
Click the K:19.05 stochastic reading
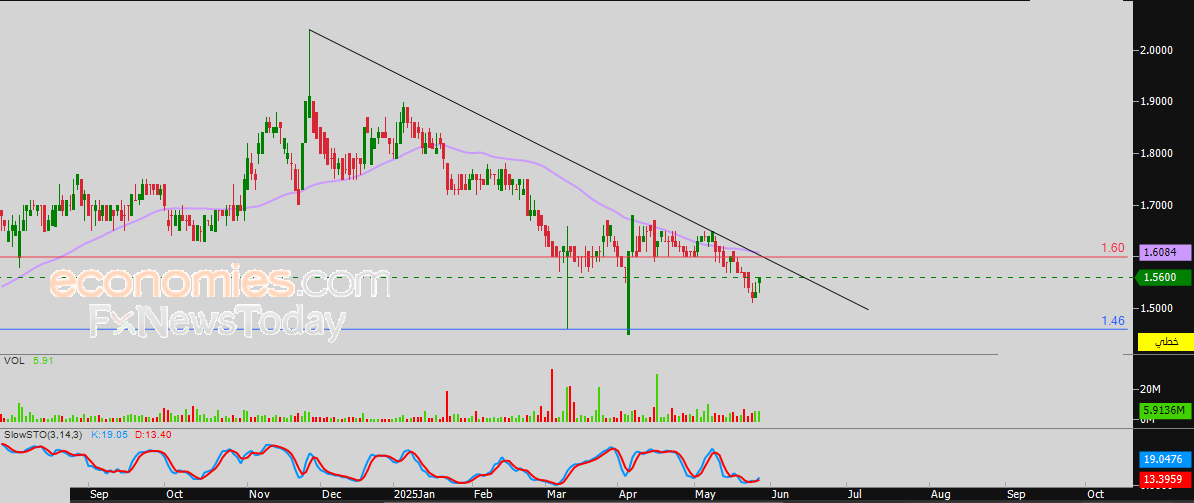(x=109, y=435)
